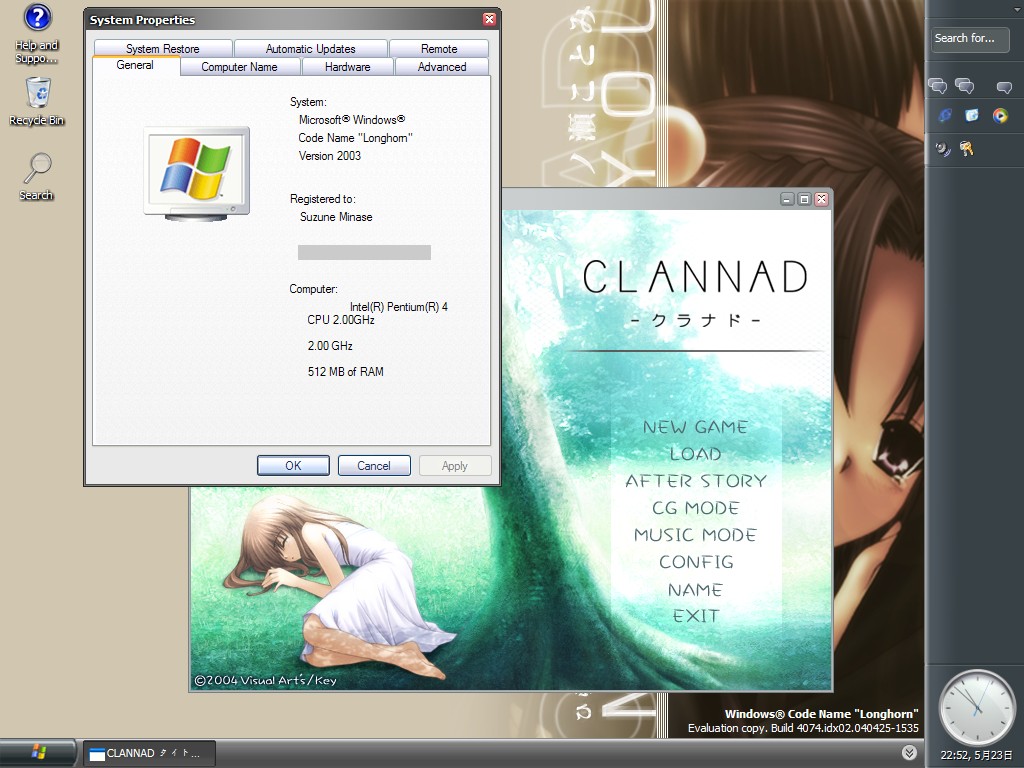The image size is (1024, 768).
Task: Select NEW GAME in the CLANNAD menu
Action: [x=695, y=426]
